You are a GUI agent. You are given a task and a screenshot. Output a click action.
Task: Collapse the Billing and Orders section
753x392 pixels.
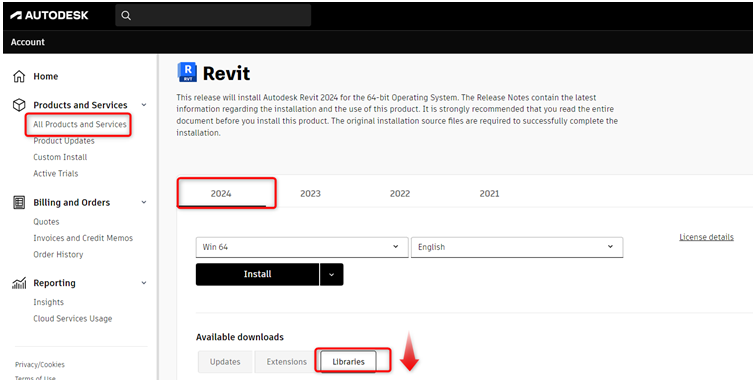click(x=144, y=202)
